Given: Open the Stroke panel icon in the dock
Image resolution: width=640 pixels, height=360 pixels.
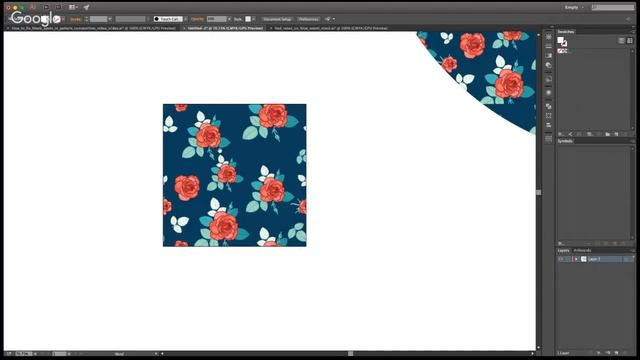Looking at the screenshot, I should coord(549,46).
